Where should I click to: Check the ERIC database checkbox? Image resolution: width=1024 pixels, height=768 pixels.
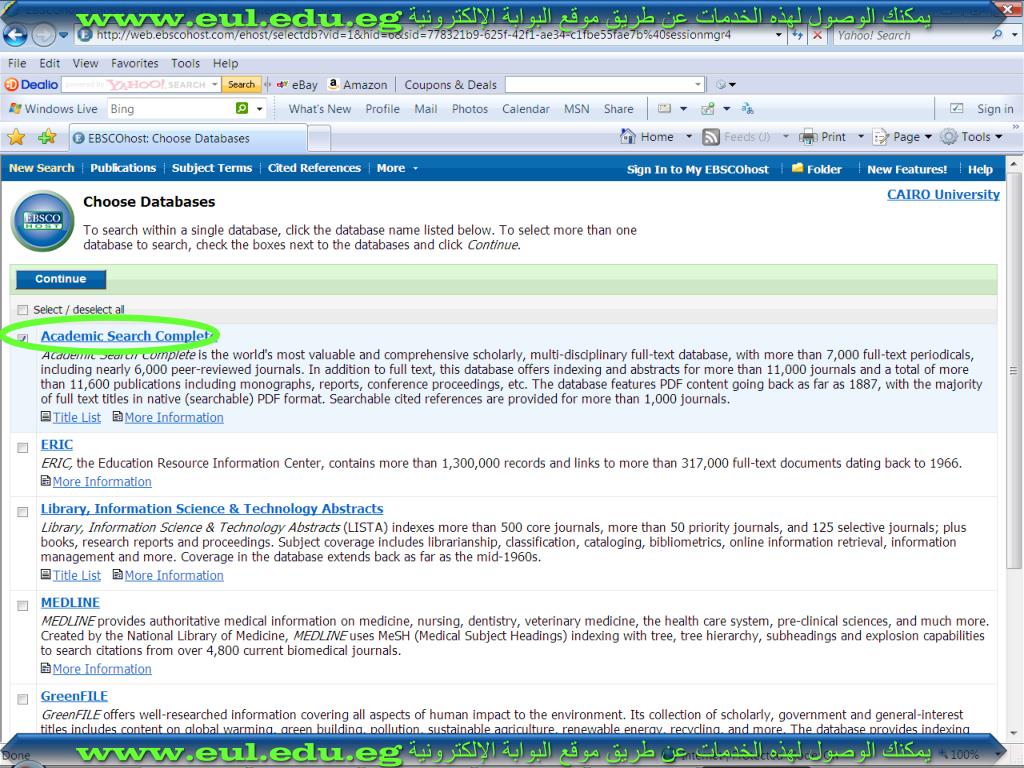tap(23, 447)
